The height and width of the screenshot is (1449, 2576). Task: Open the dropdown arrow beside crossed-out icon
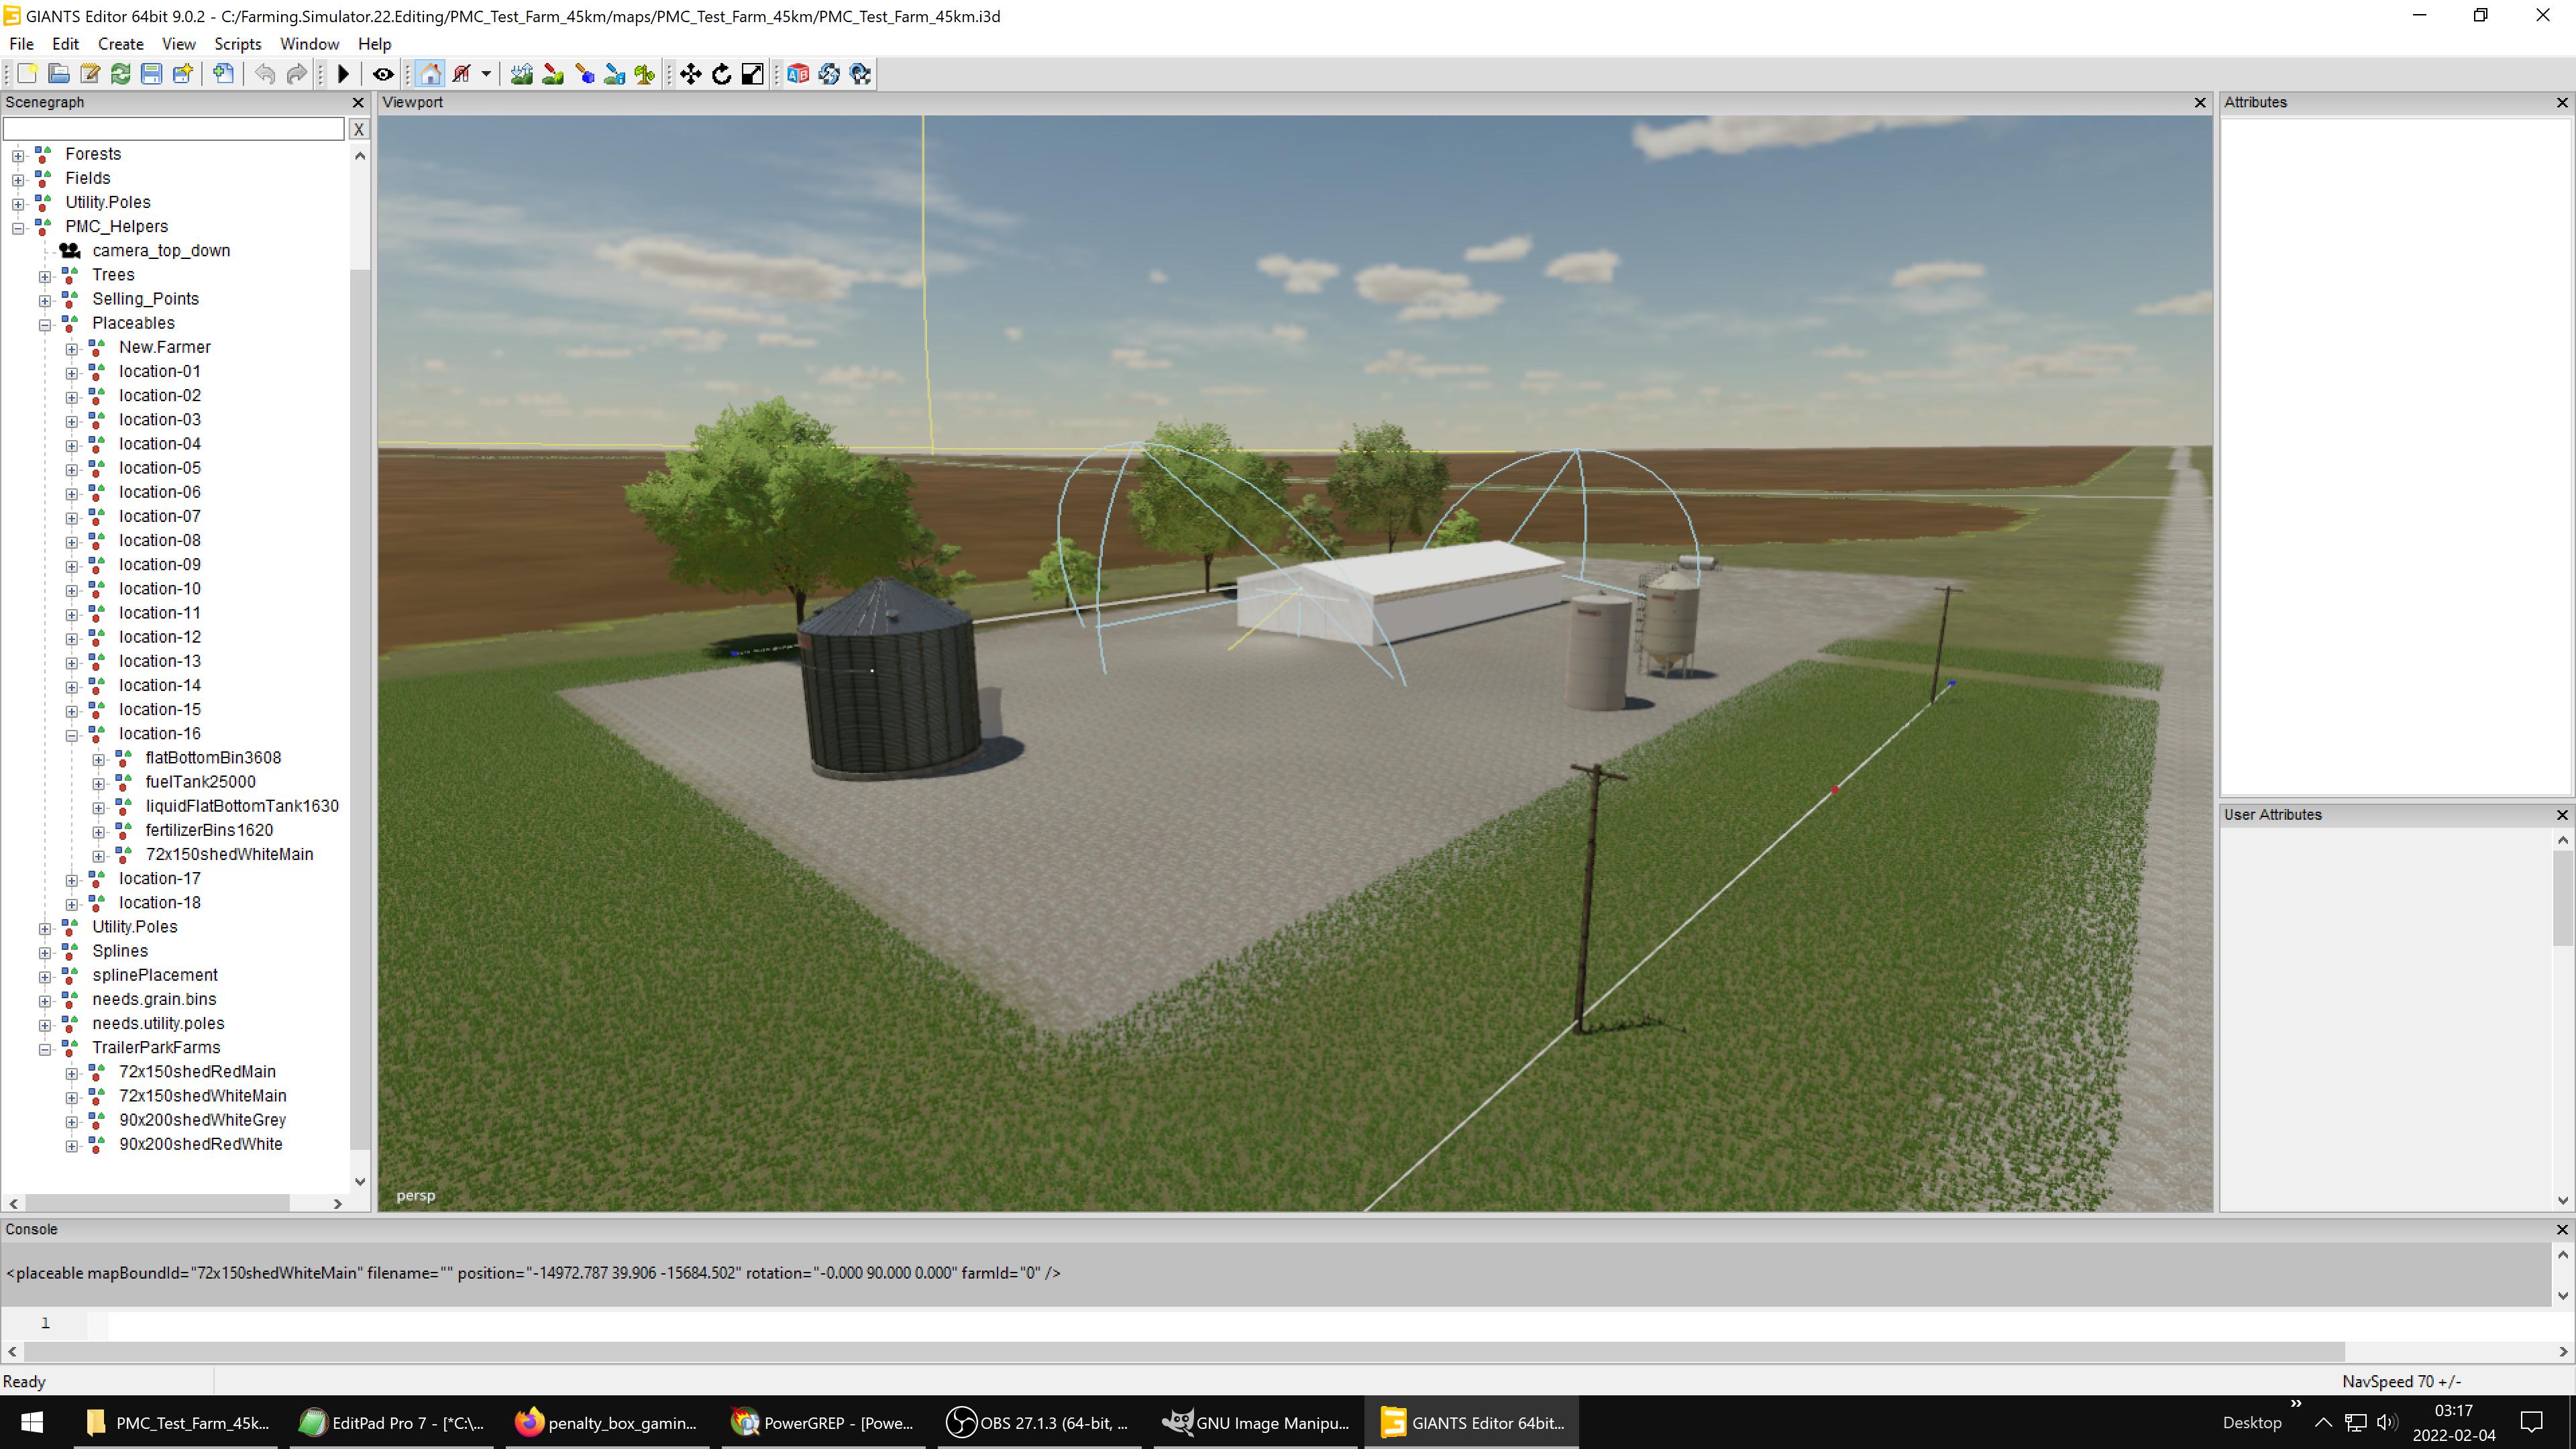[x=486, y=74]
